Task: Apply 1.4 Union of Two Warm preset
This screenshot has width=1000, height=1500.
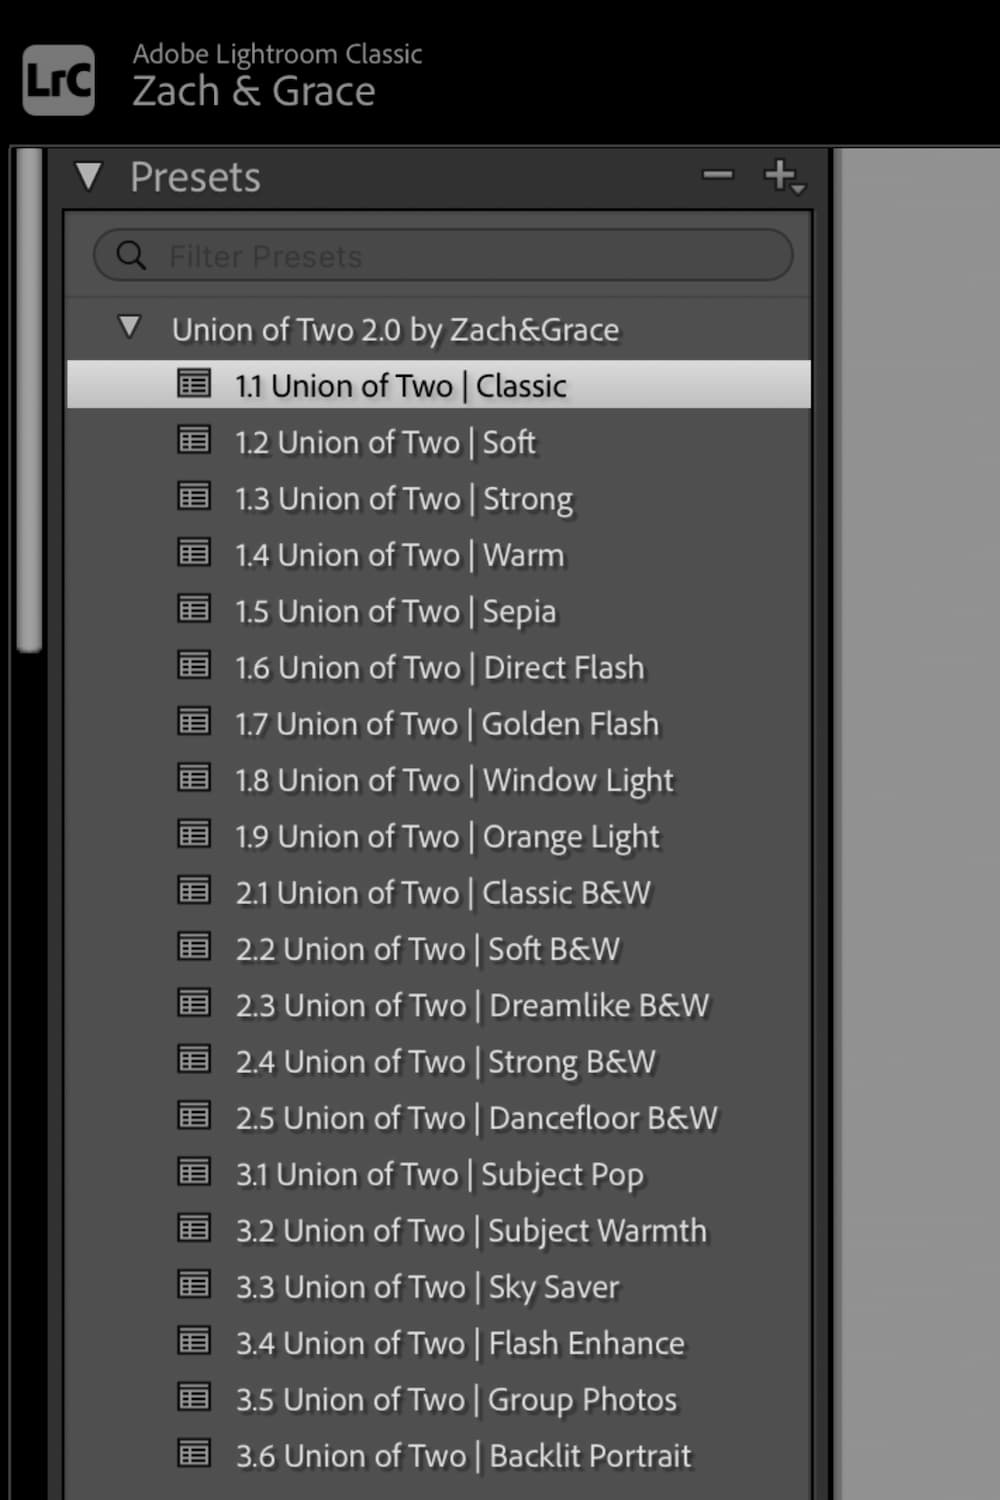Action: point(400,555)
